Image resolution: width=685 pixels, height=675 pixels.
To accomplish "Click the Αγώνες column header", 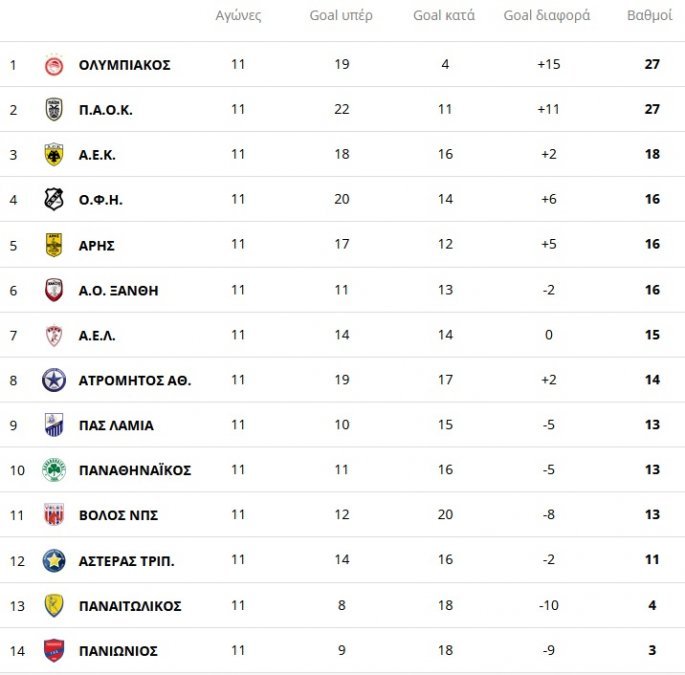I will 238,16.
